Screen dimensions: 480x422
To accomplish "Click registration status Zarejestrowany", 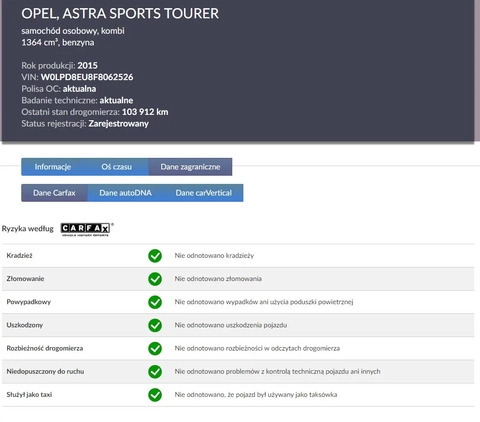I will point(119,124).
